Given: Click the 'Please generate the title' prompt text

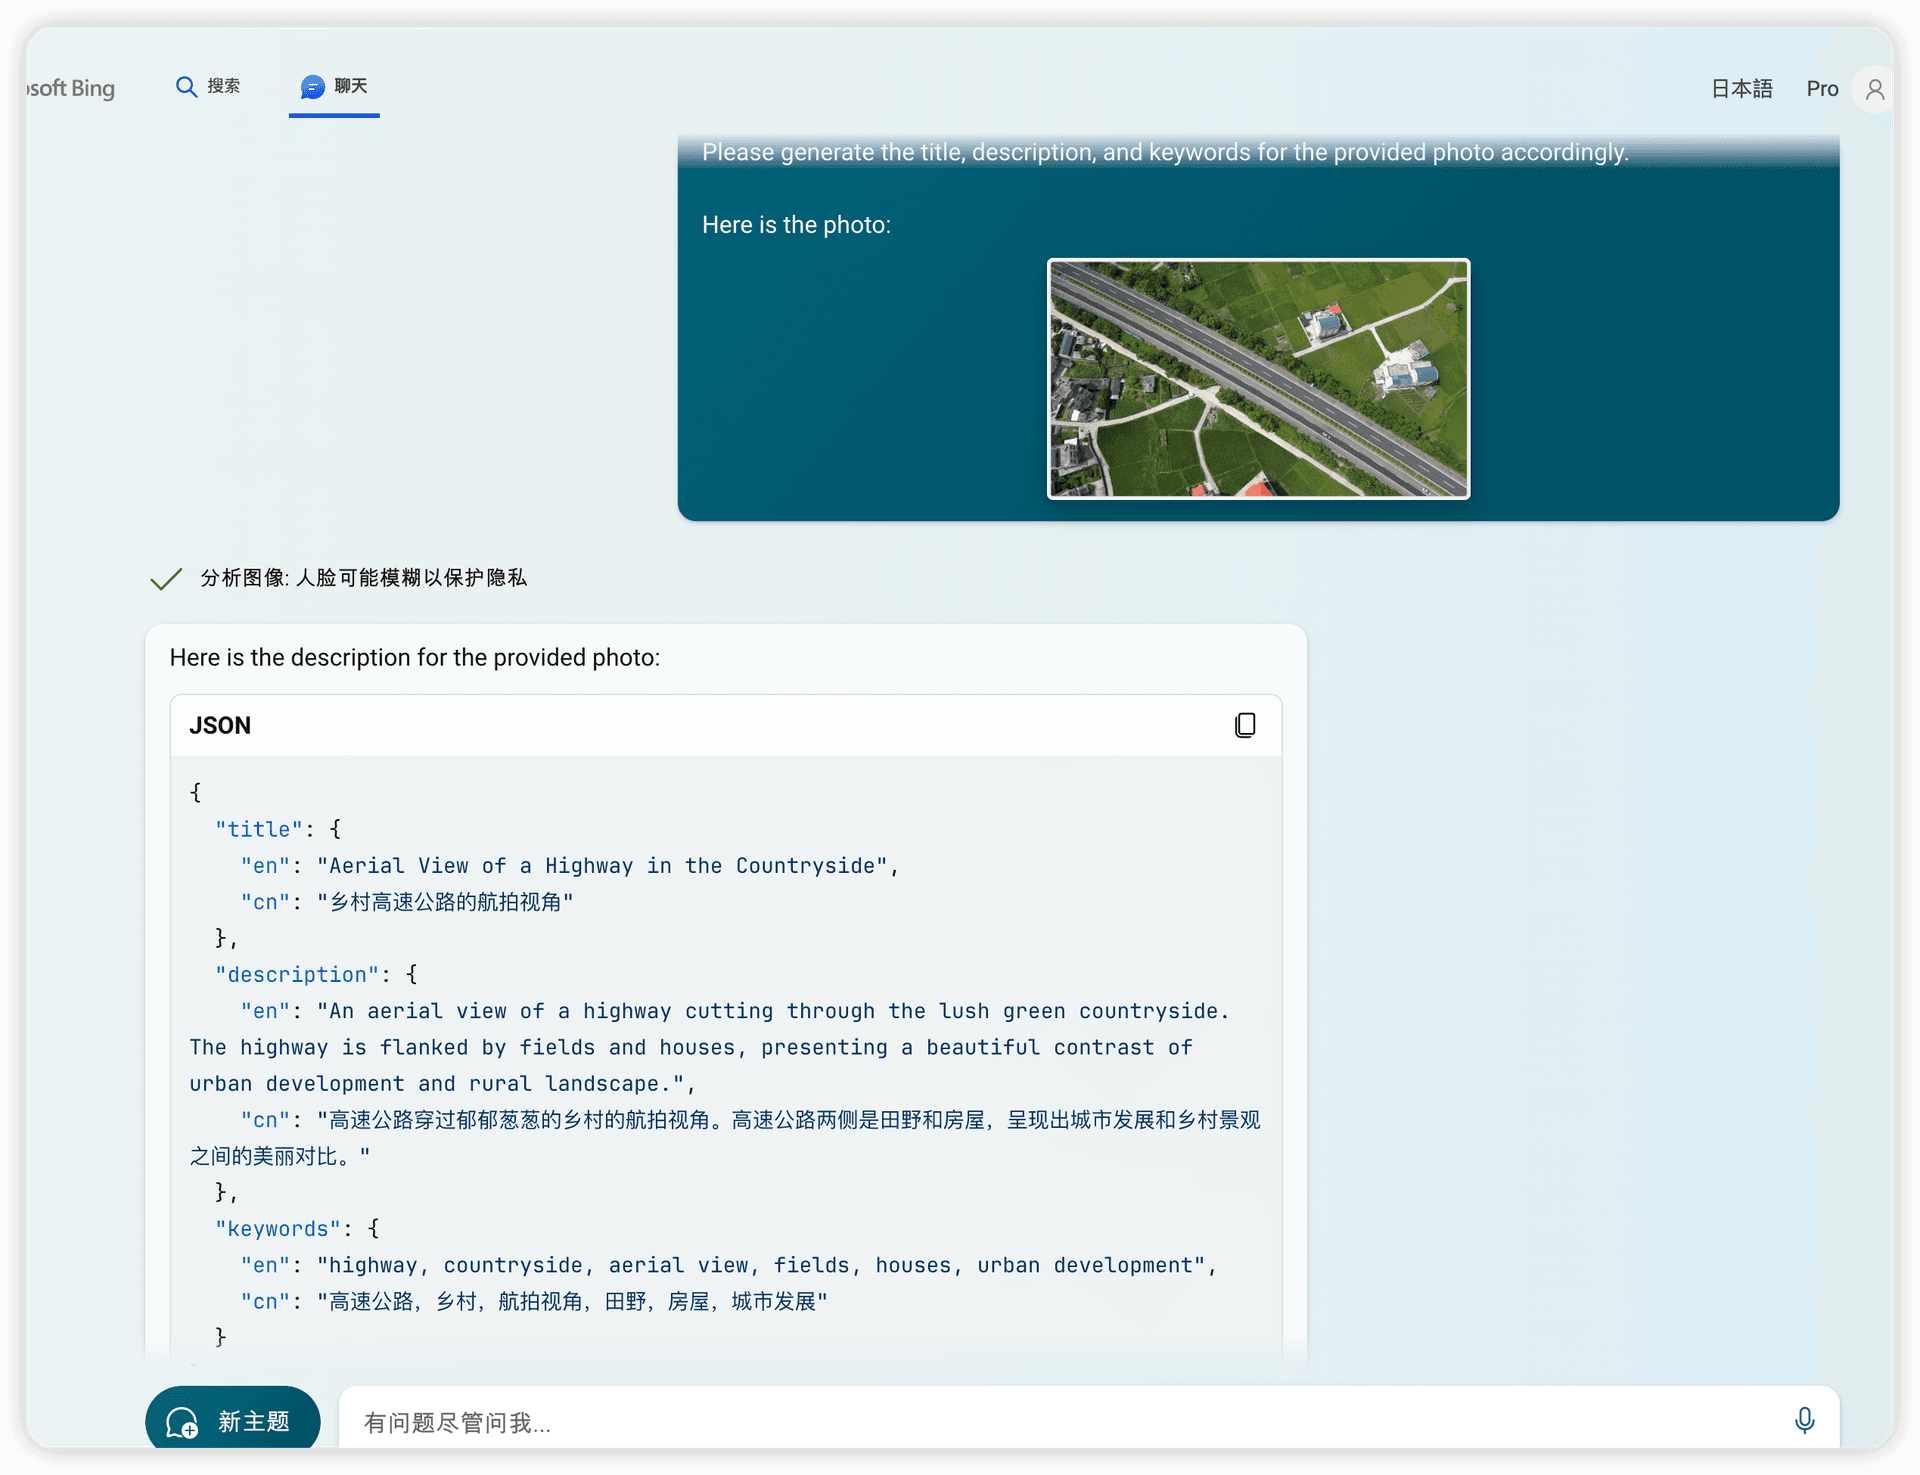Looking at the screenshot, I should 1165,152.
